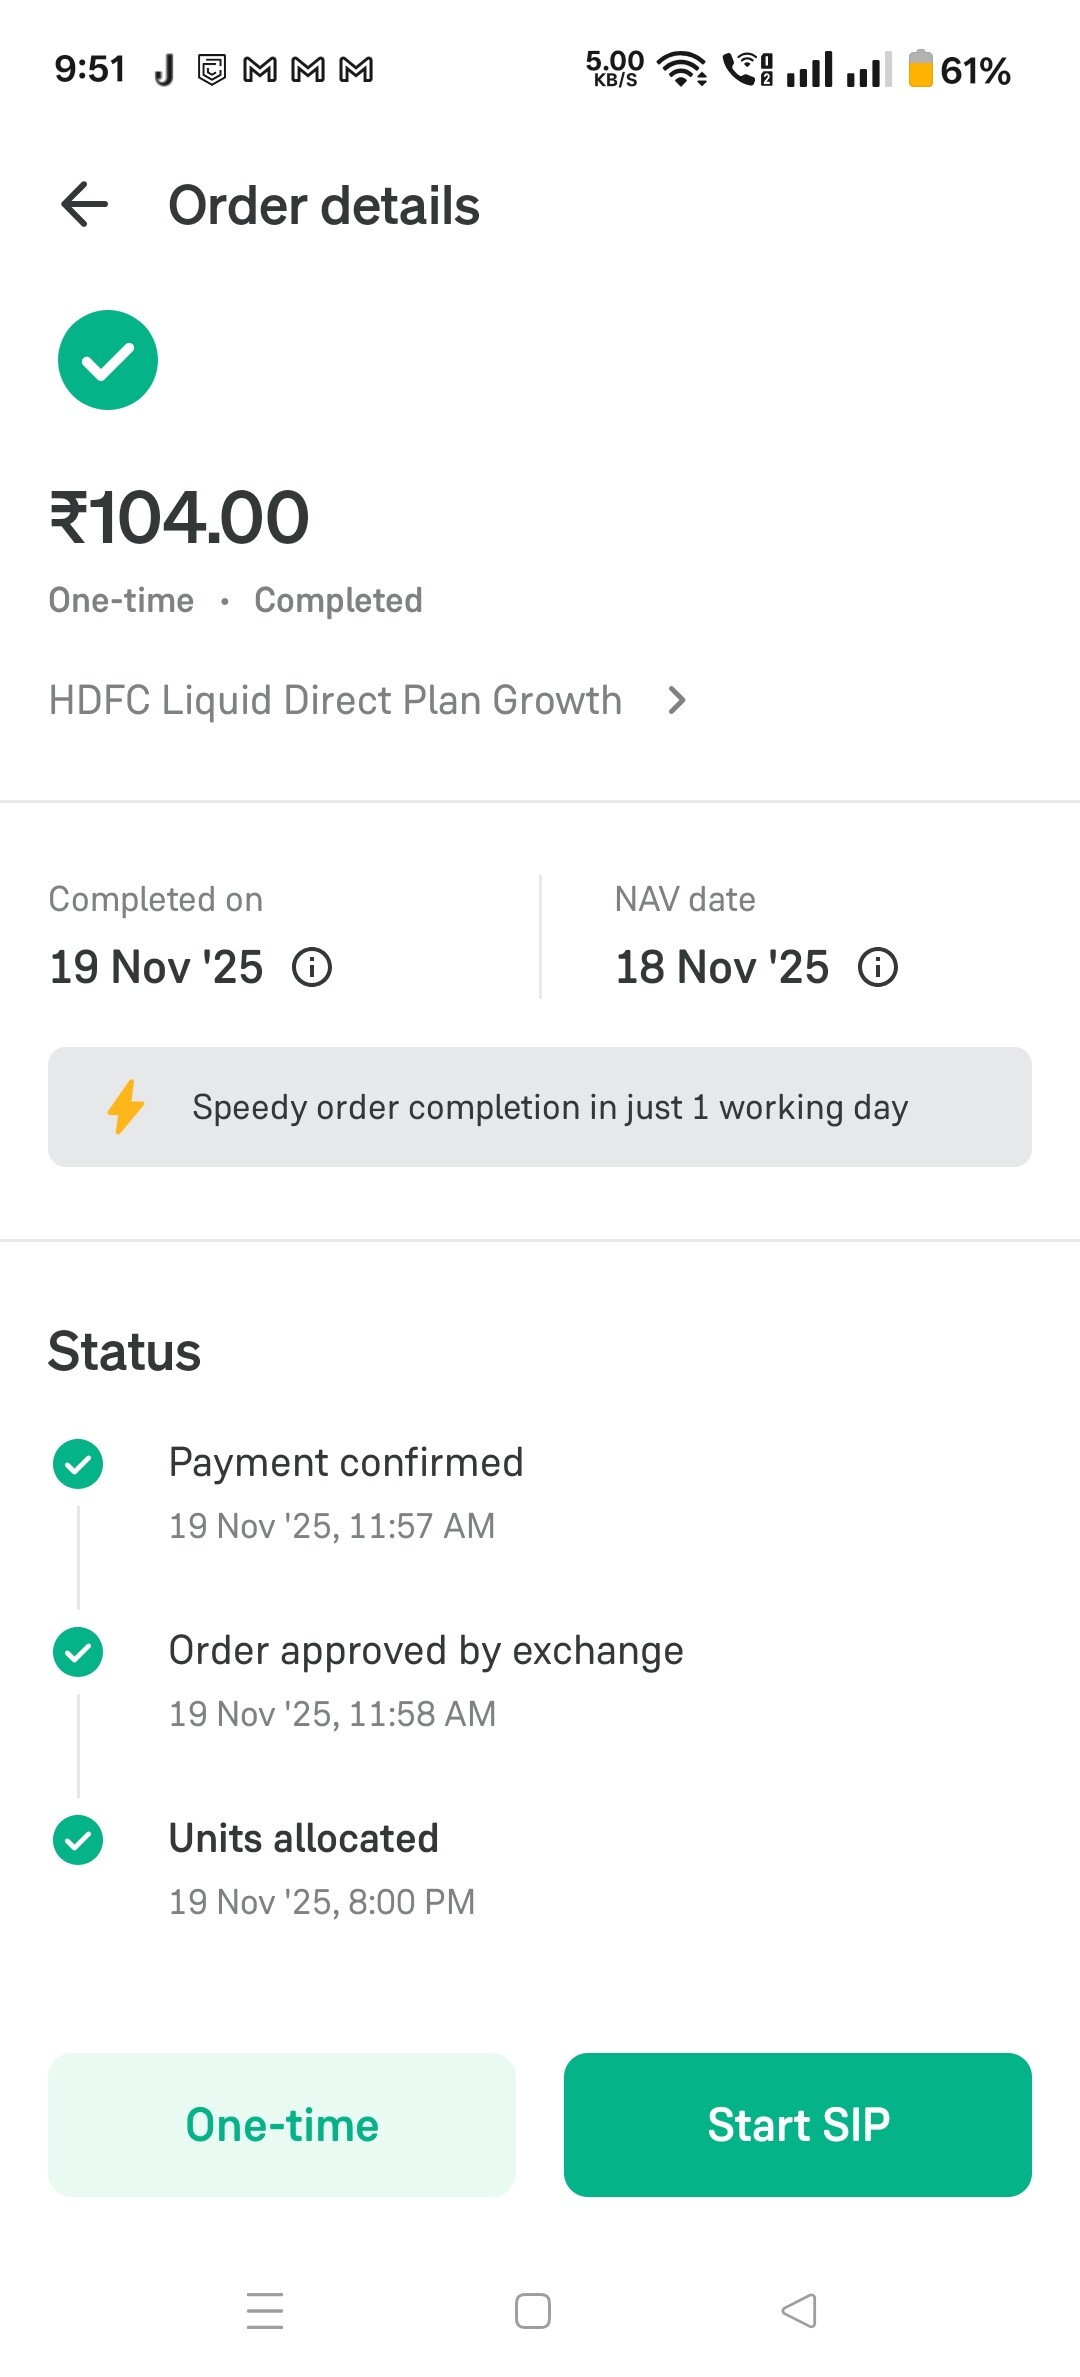Open Android recent apps menu icon
Screen dimensions: 1080x2377
(265, 2311)
